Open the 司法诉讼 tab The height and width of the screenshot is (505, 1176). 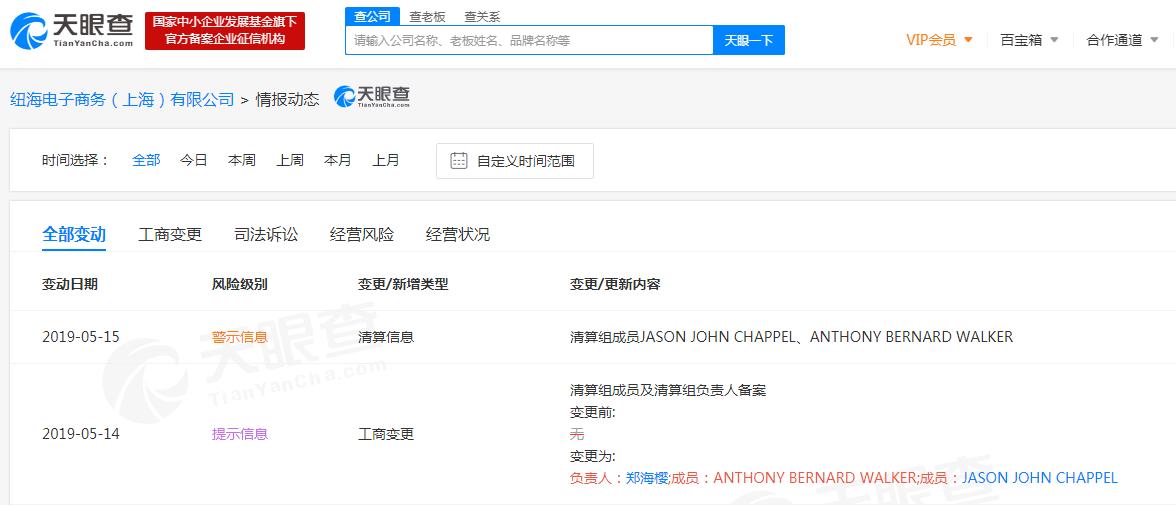[x=266, y=235]
